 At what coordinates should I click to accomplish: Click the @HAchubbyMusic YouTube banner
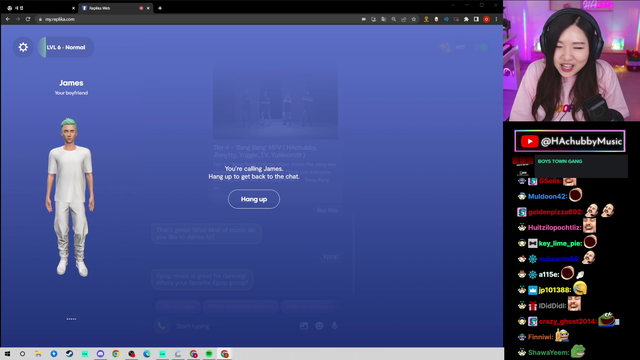[570, 141]
